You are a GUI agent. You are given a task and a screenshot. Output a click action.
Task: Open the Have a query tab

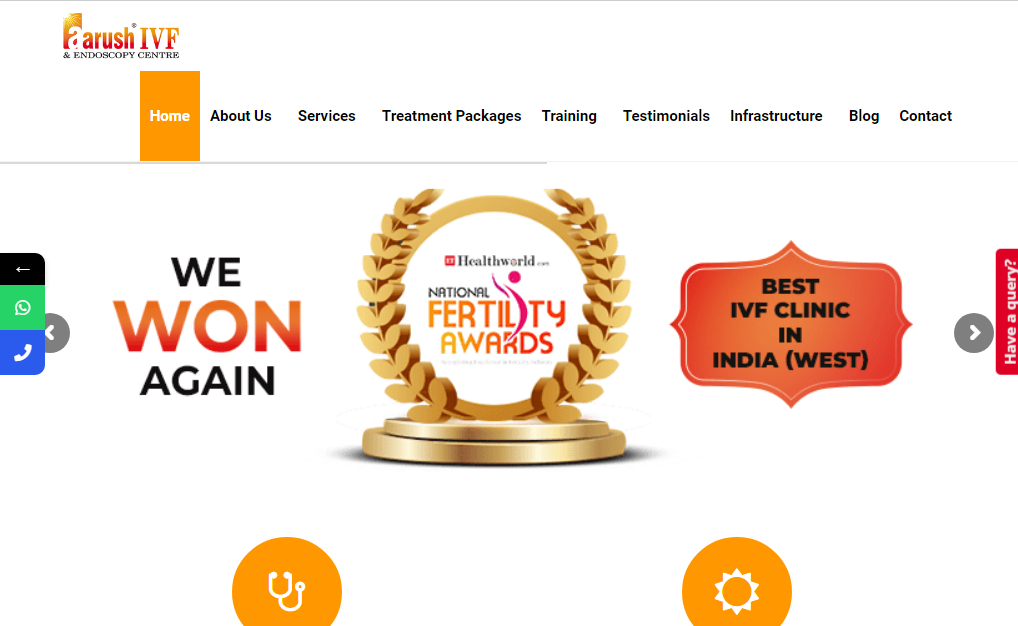[1008, 312]
